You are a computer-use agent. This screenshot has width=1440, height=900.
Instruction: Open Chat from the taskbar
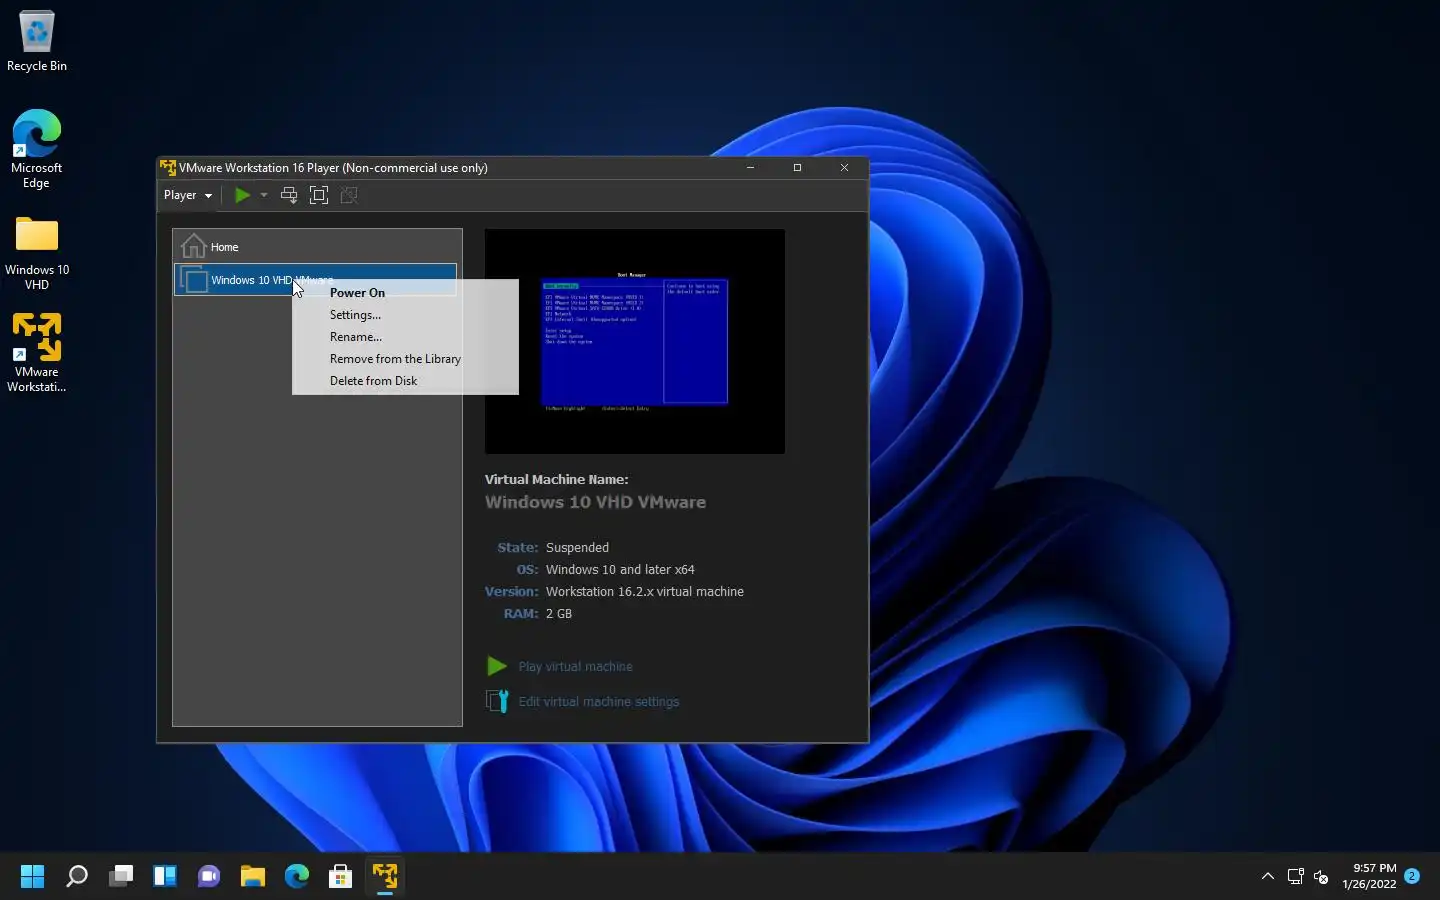coord(209,877)
